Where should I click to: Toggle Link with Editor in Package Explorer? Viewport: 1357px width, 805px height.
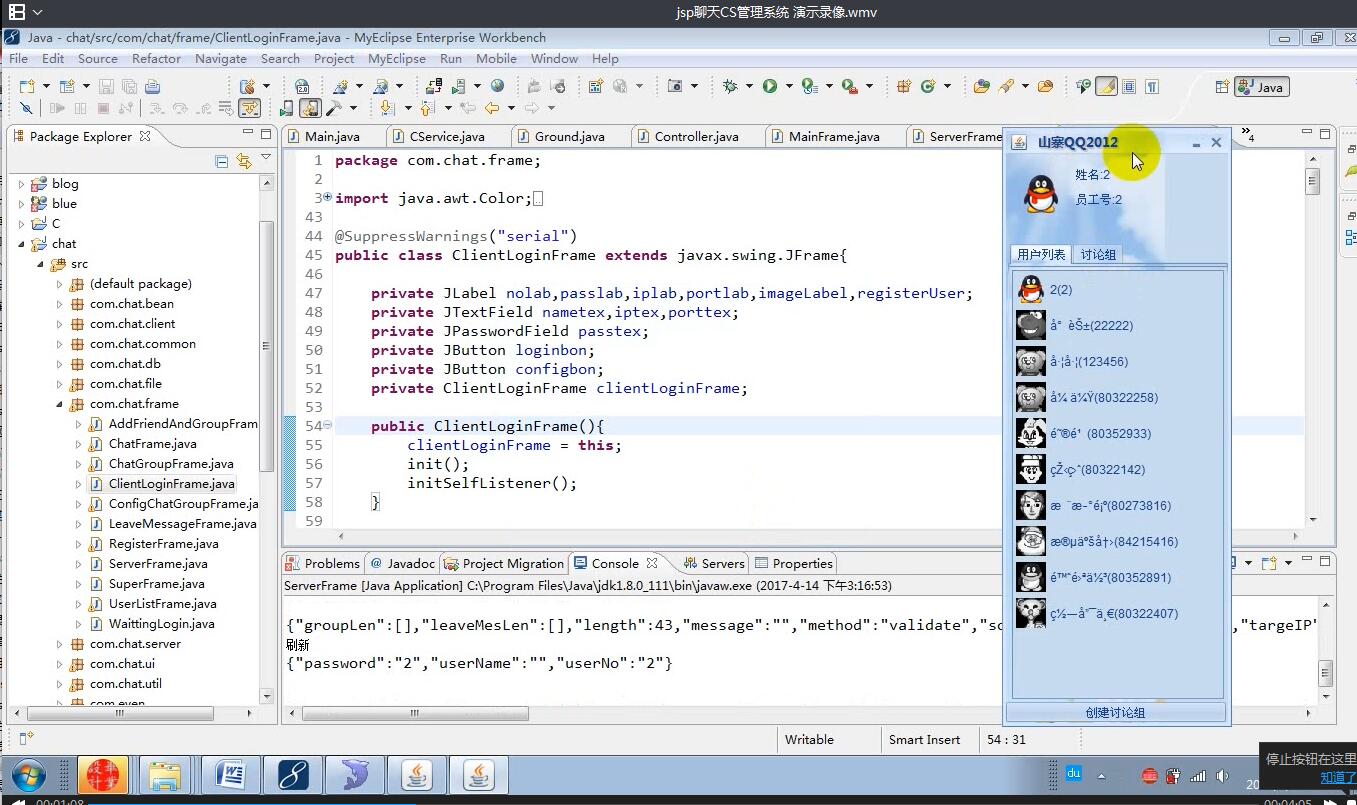click(243, 161)
